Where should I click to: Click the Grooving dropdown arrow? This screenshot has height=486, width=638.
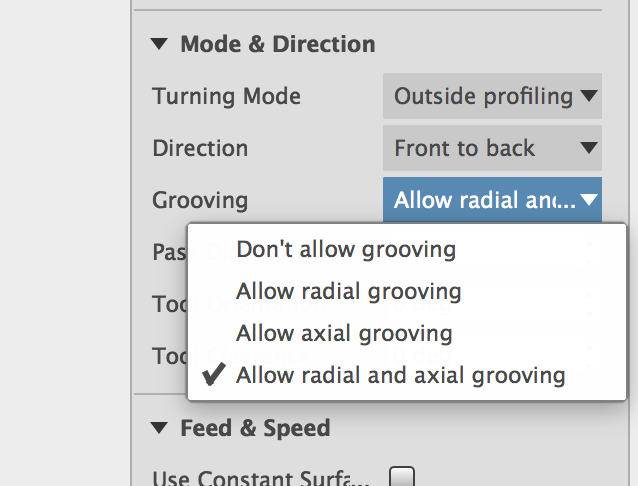(588, 200)
